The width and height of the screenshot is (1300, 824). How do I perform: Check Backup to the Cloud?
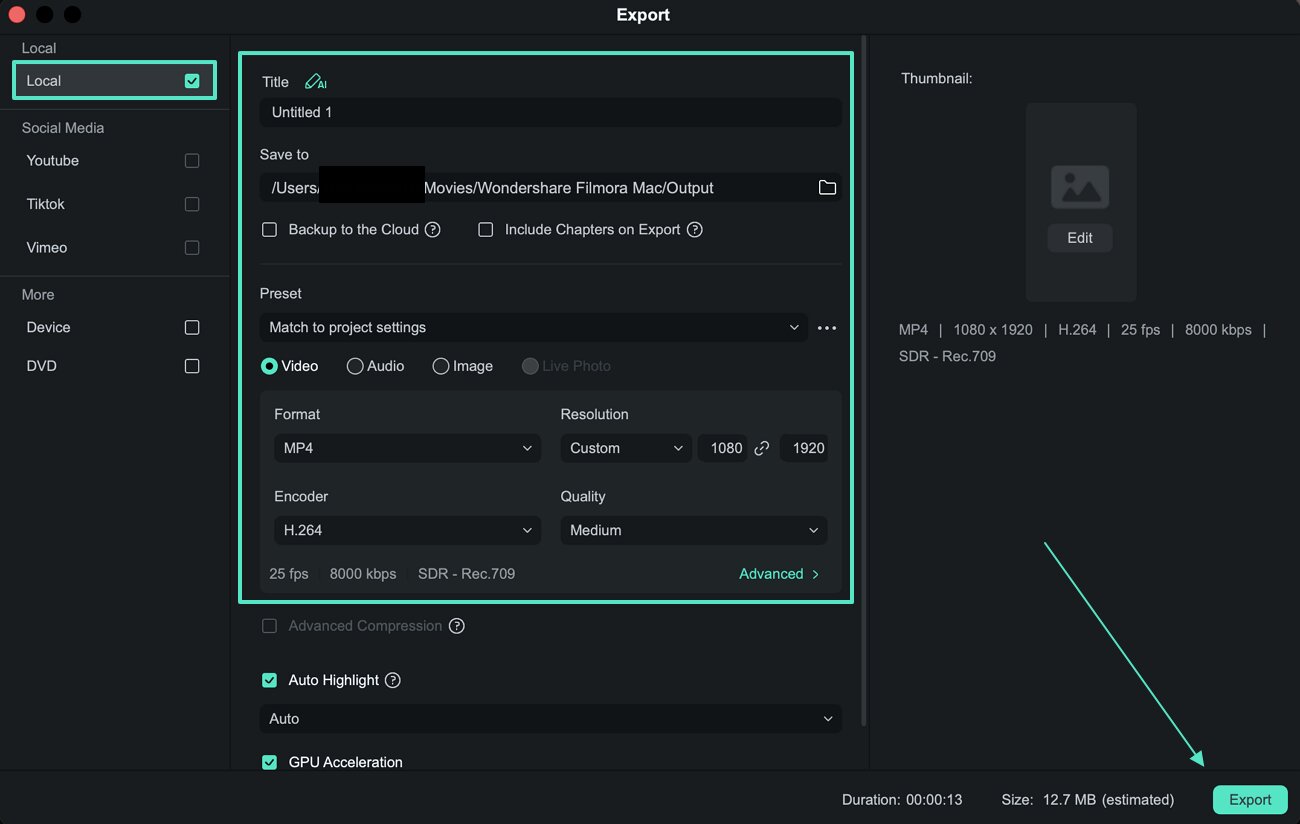coord(269,229)
